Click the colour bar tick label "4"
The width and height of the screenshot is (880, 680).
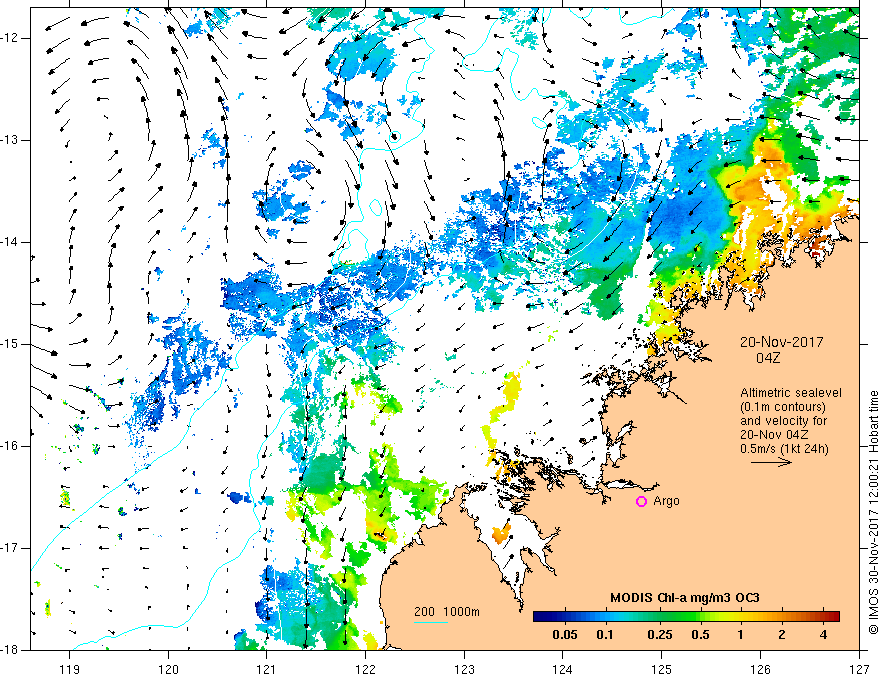coord(823,635)
